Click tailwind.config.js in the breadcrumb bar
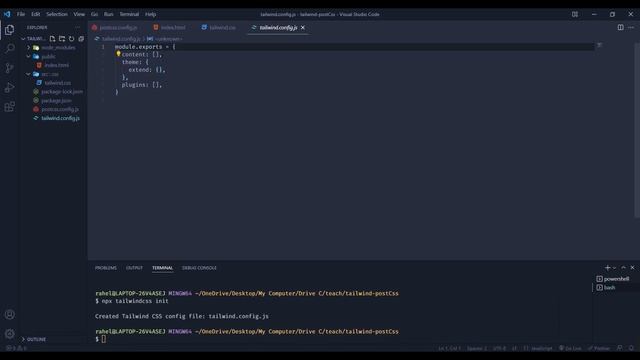 point(121,39)
